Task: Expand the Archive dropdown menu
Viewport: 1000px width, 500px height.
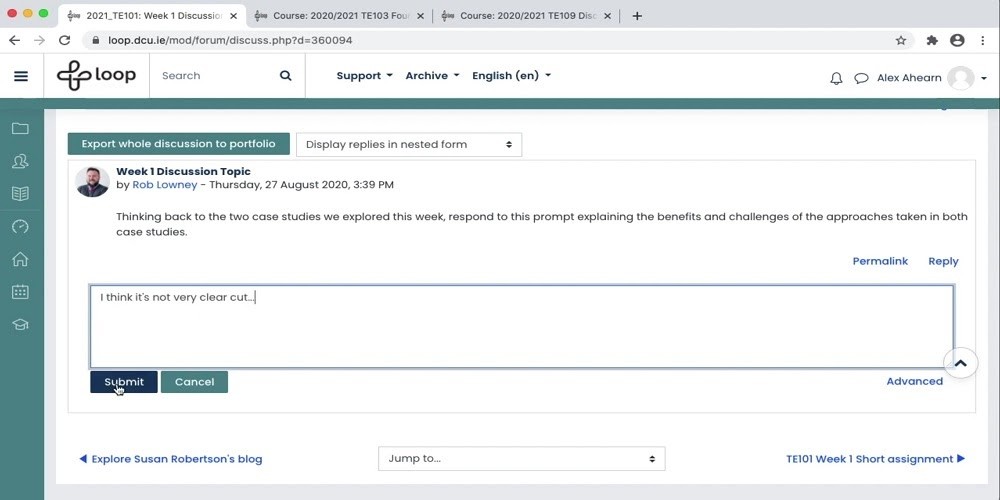Action: (x=432, y=76)
